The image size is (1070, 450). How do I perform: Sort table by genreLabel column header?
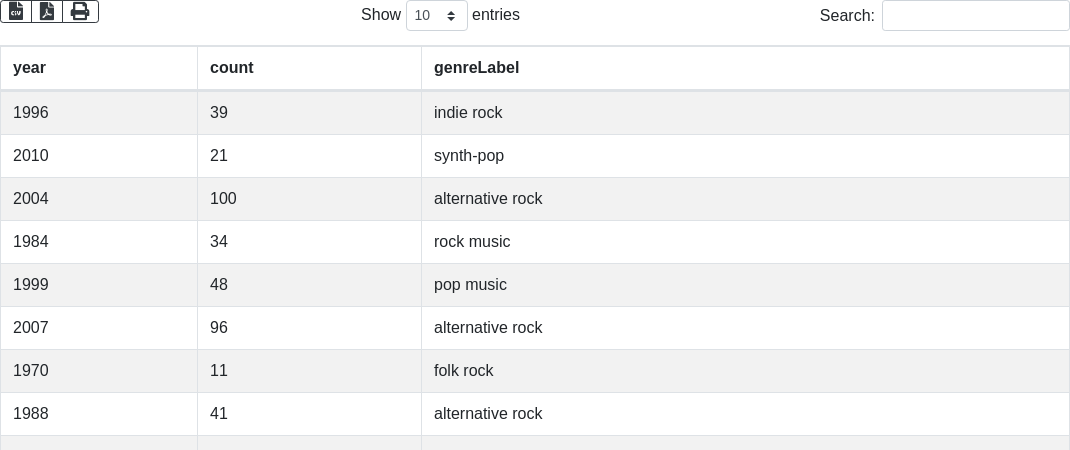476,68
